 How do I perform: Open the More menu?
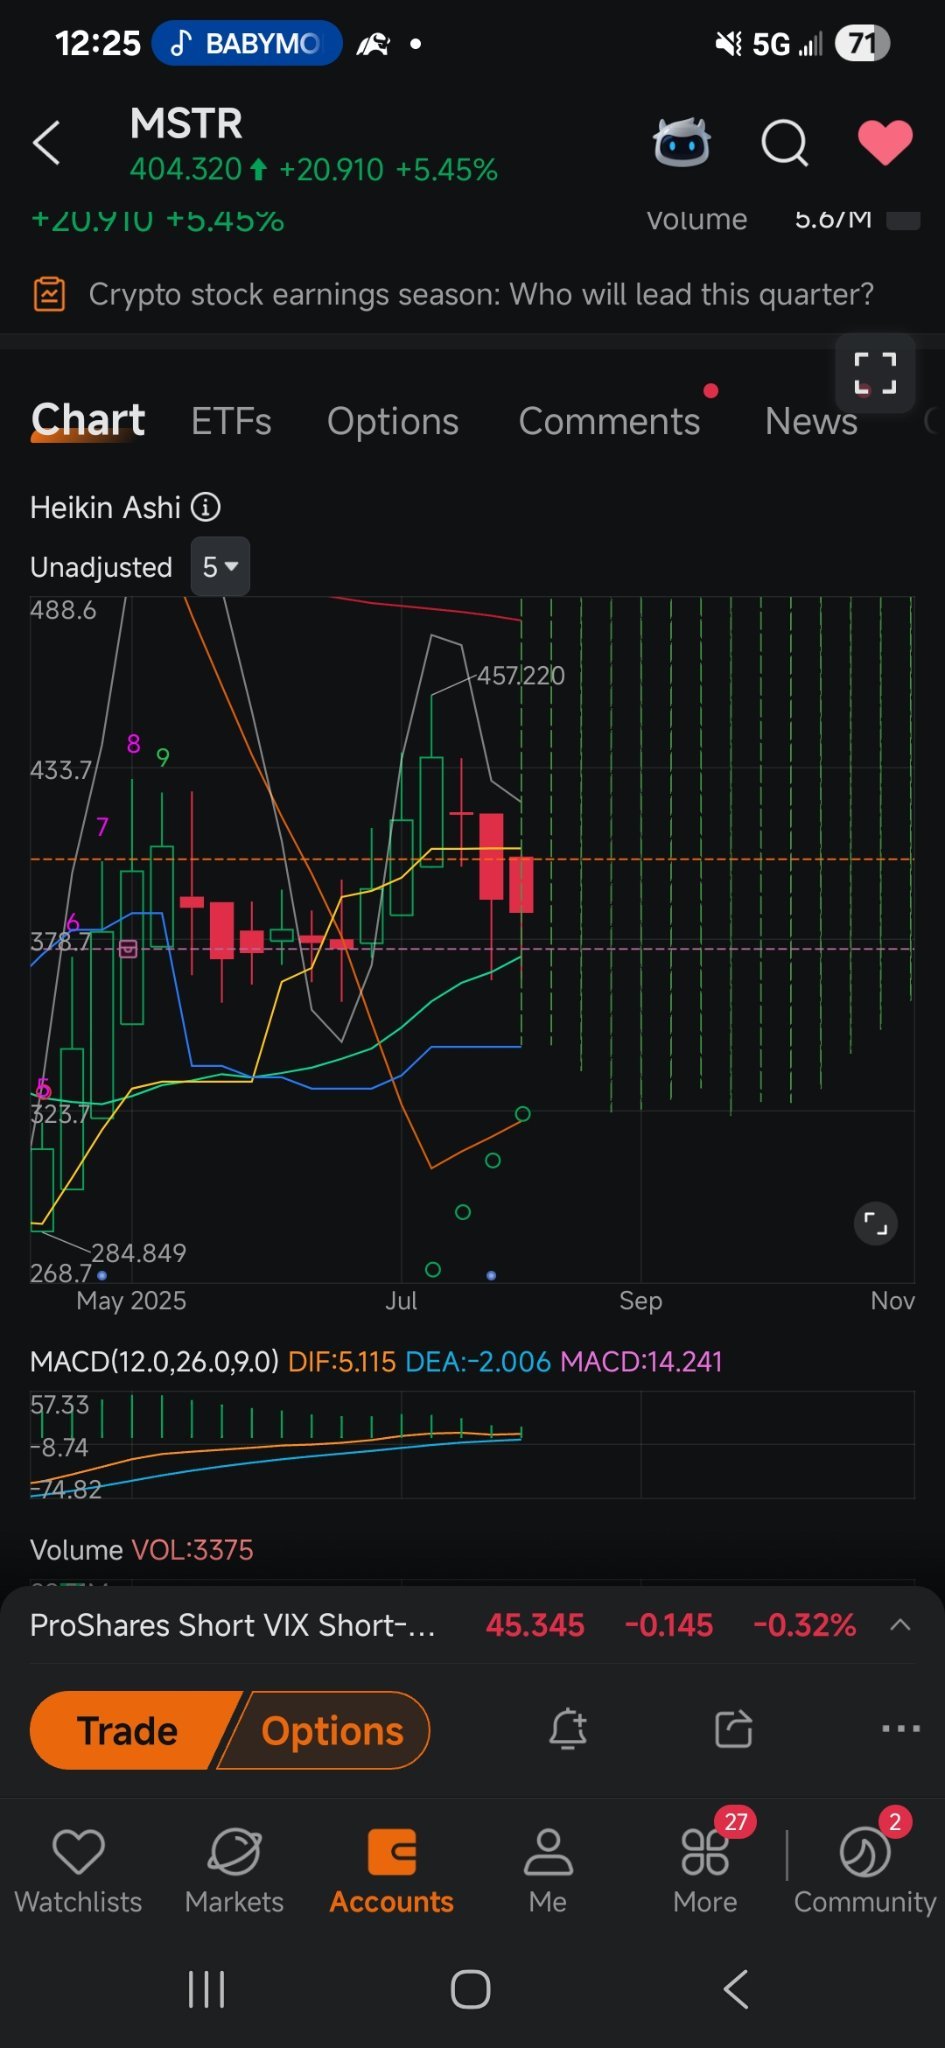pyautogui.click(x=706, y=1870)
